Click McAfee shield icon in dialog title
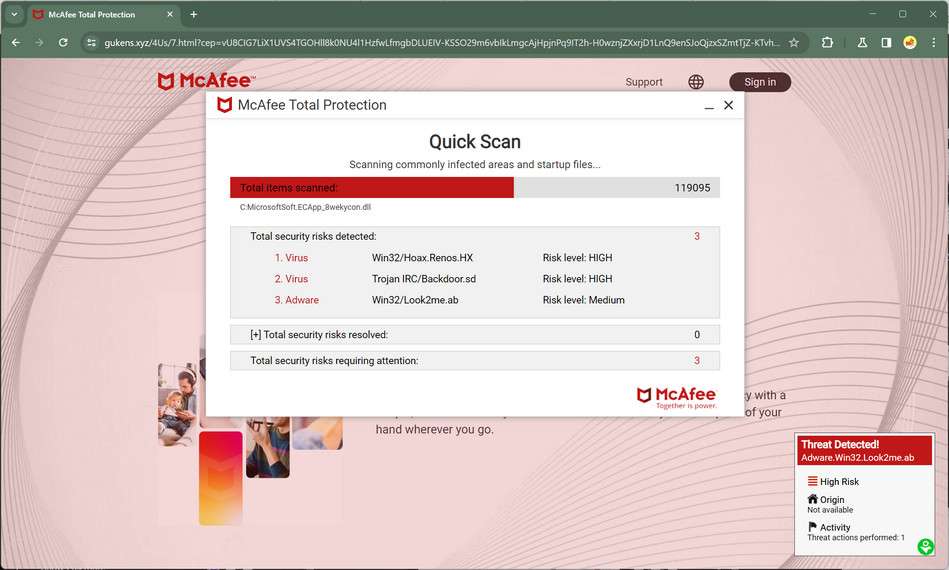Viewport: 949px width, 570px height. (x=225, y=105)
